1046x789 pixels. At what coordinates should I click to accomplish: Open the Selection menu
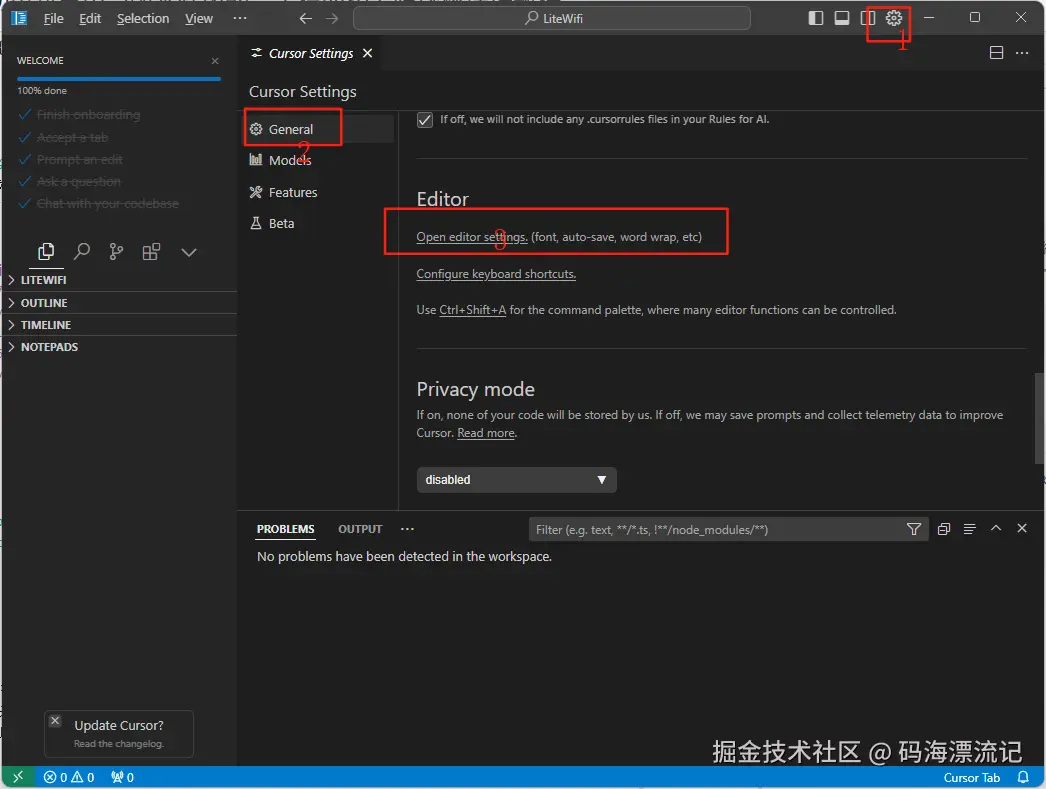pyautogui.click(x=143, y=19)
